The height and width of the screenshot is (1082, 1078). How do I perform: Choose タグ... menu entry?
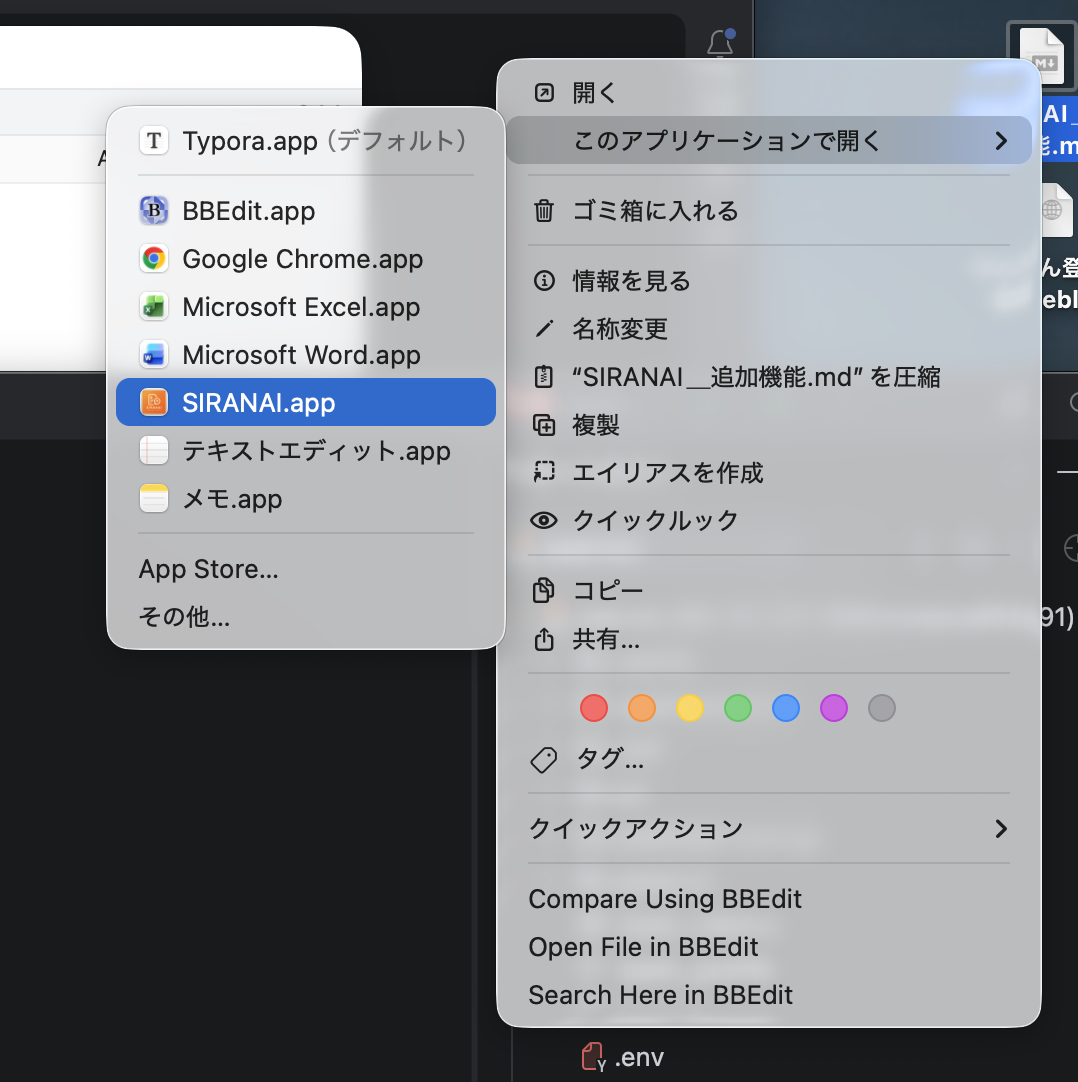point(769,759)
